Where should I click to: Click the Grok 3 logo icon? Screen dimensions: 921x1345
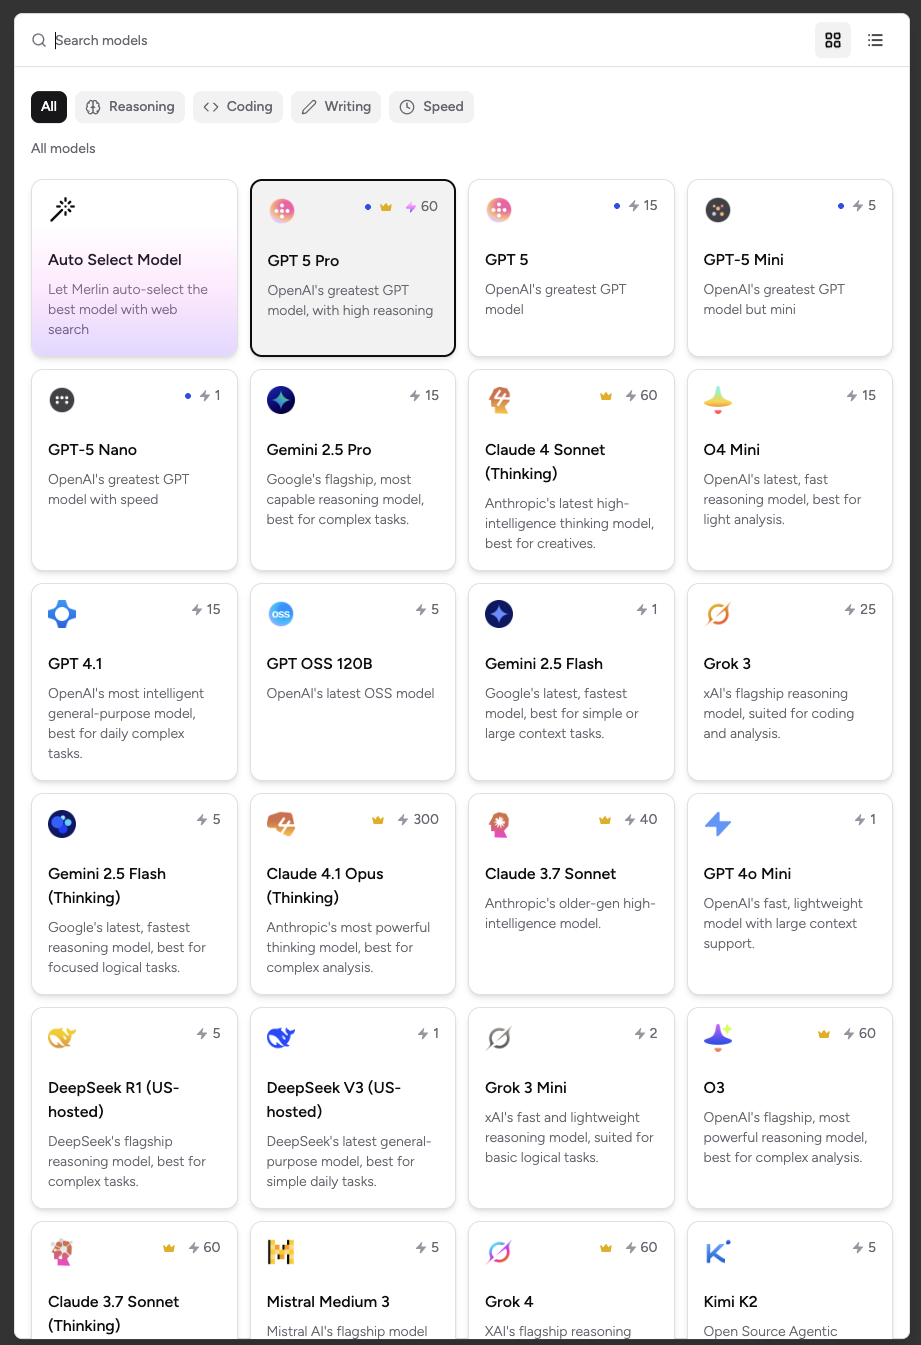point(718,614)
